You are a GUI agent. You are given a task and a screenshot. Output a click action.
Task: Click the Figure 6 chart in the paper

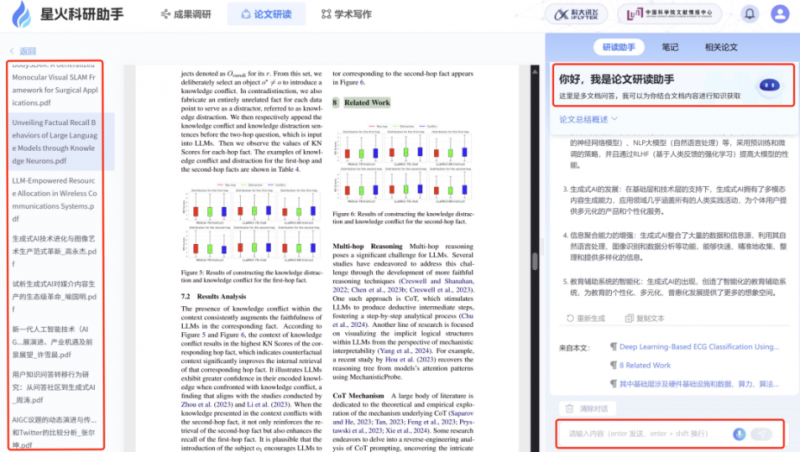(404, 164)
